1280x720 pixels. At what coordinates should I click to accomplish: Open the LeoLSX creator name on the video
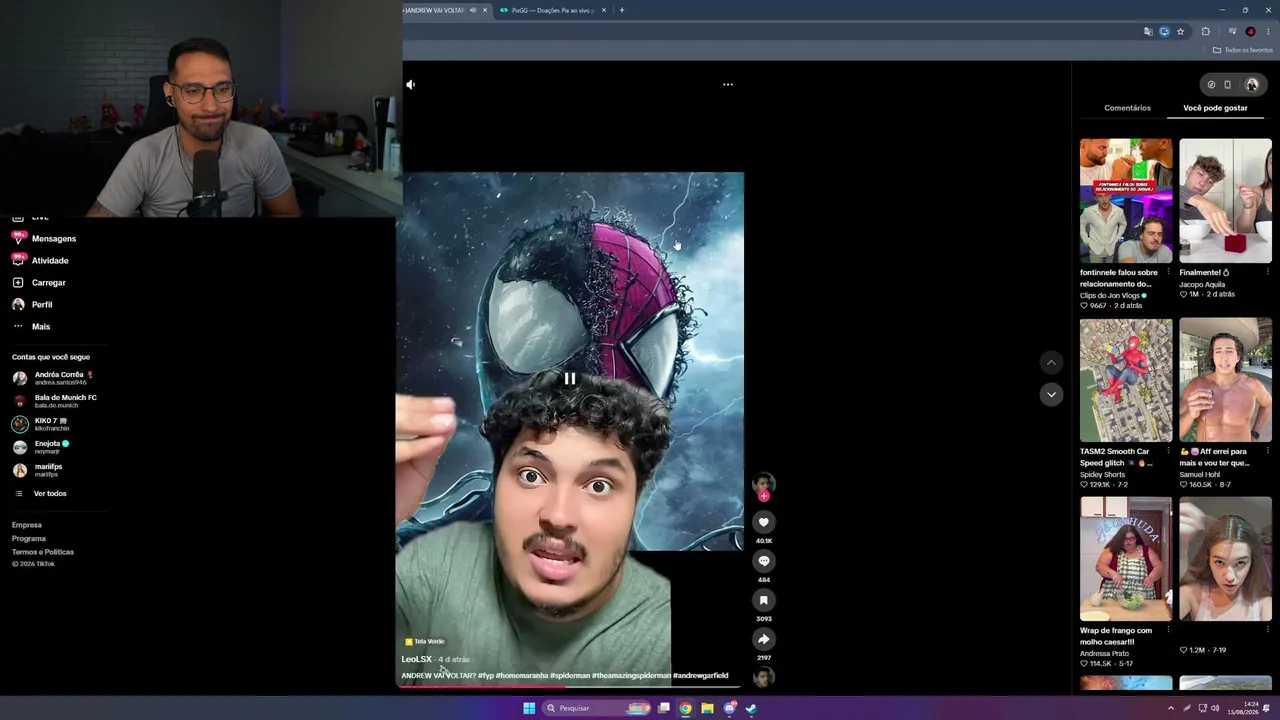click(x=417, y=660)
